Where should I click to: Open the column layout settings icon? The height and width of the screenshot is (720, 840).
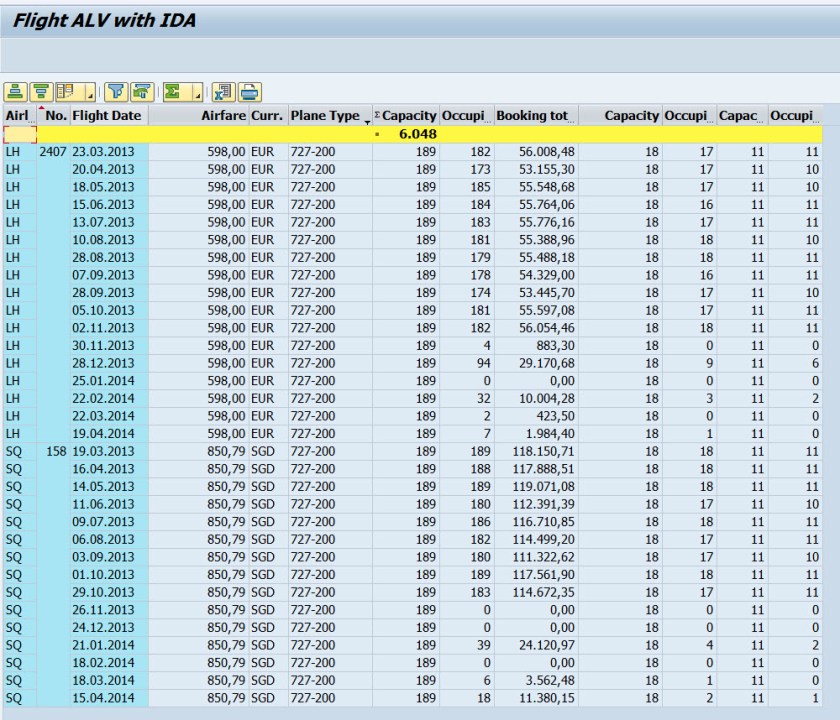(x=66, y=92)
